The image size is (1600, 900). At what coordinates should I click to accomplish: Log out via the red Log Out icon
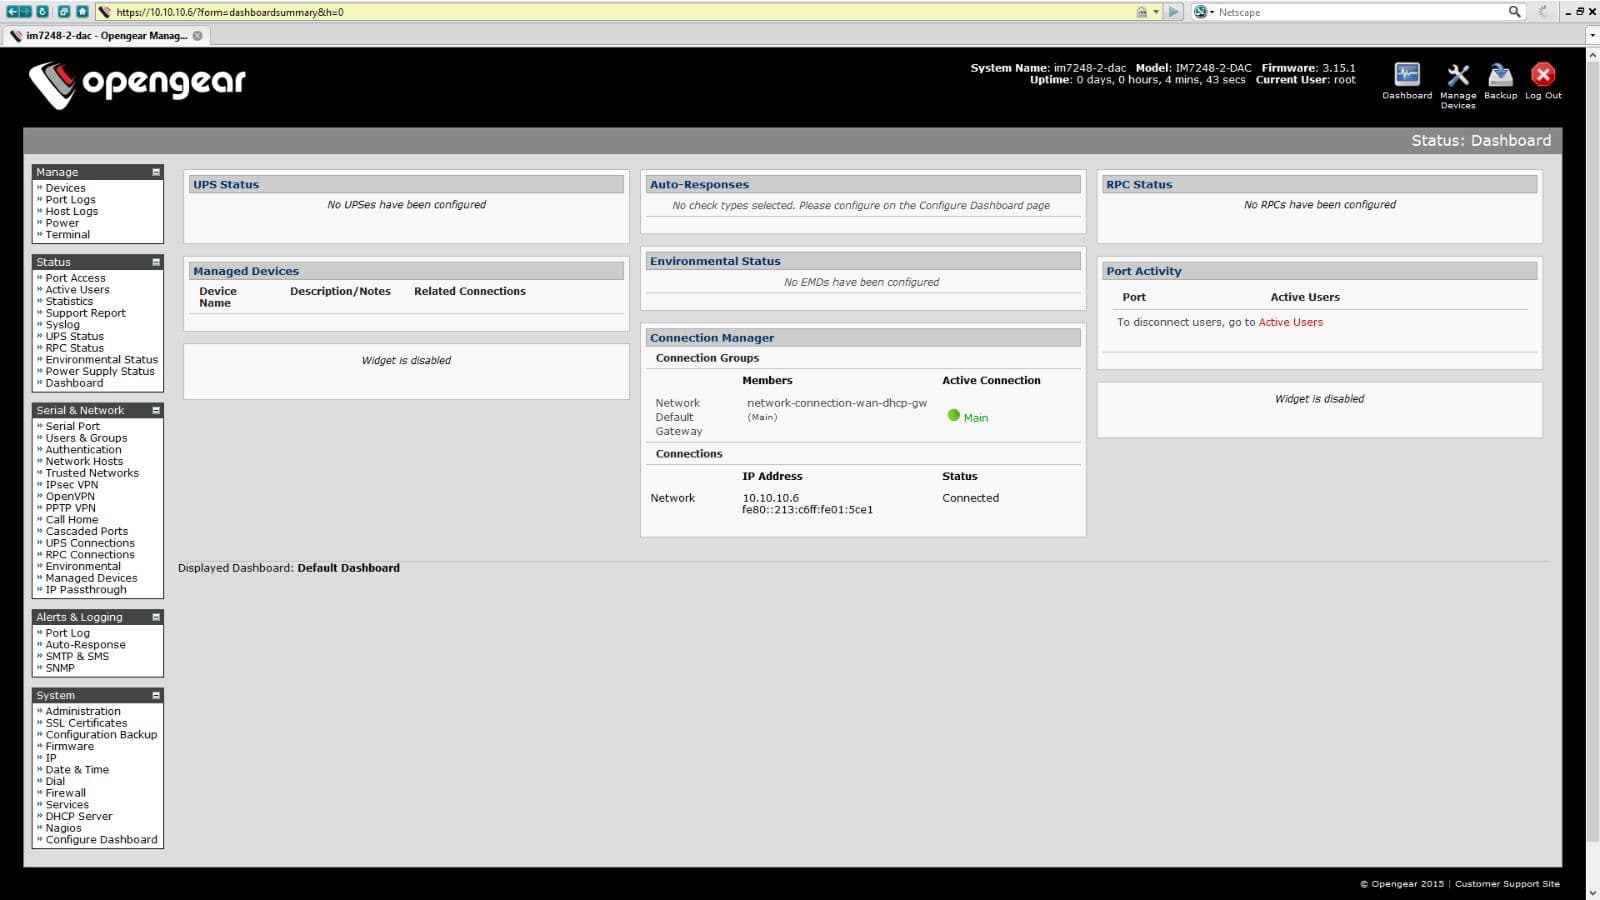1543,73
